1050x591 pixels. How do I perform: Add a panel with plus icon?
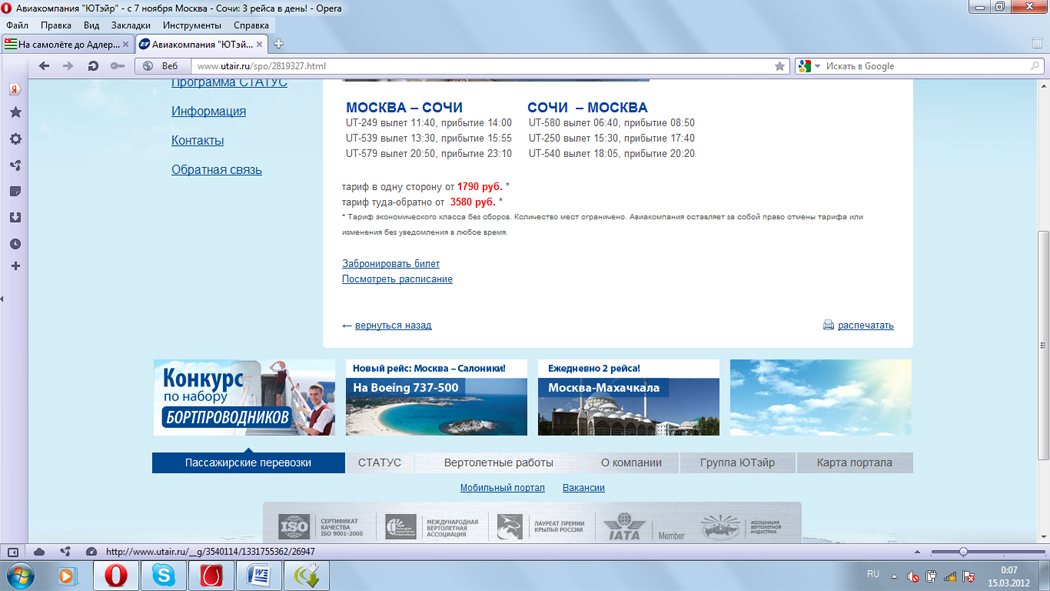coord(15,266)
